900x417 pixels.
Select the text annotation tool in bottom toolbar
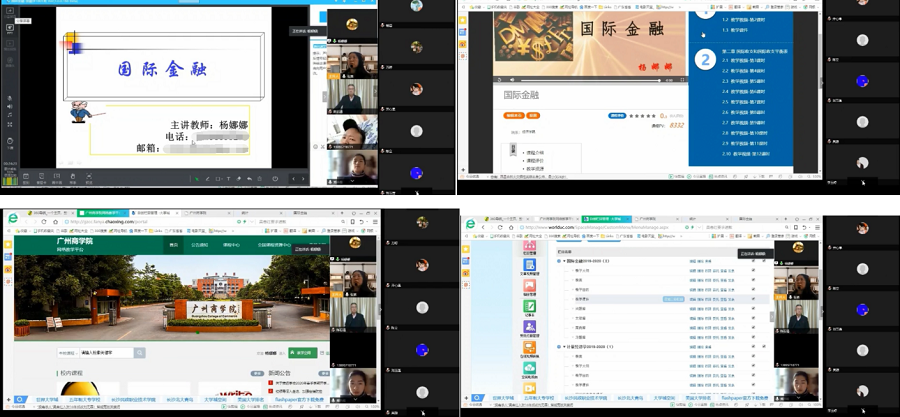(227, 179)
